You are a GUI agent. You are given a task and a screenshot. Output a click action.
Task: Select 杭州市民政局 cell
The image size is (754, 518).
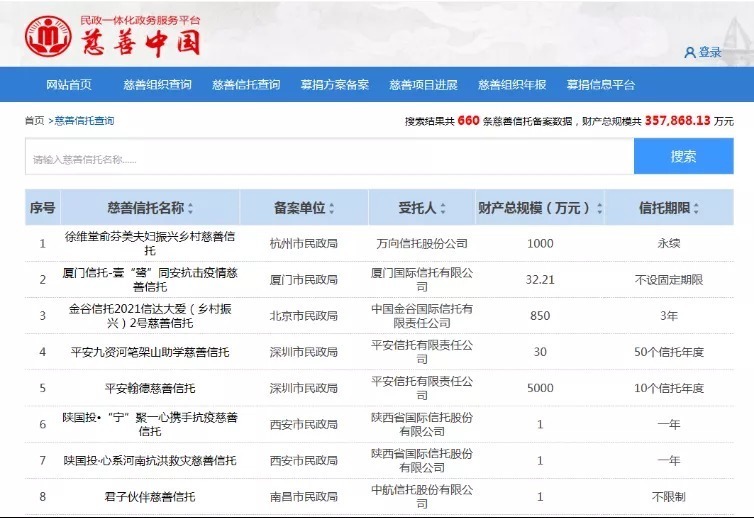pyautogui.click(x=303, y=243)
